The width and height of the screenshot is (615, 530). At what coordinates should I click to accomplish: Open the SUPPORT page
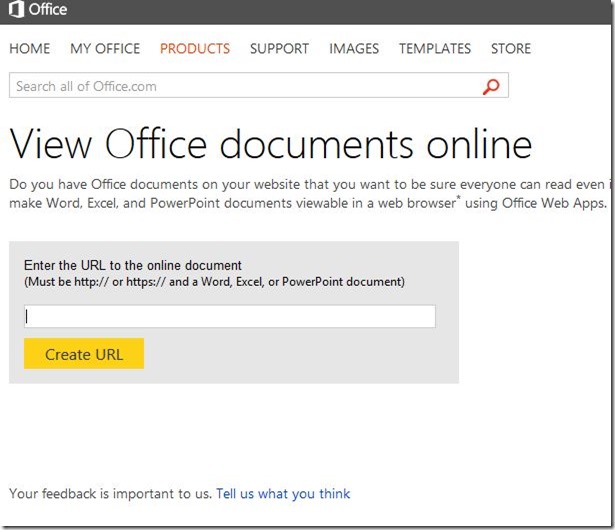pyautogui.click(x=279, y=49)
